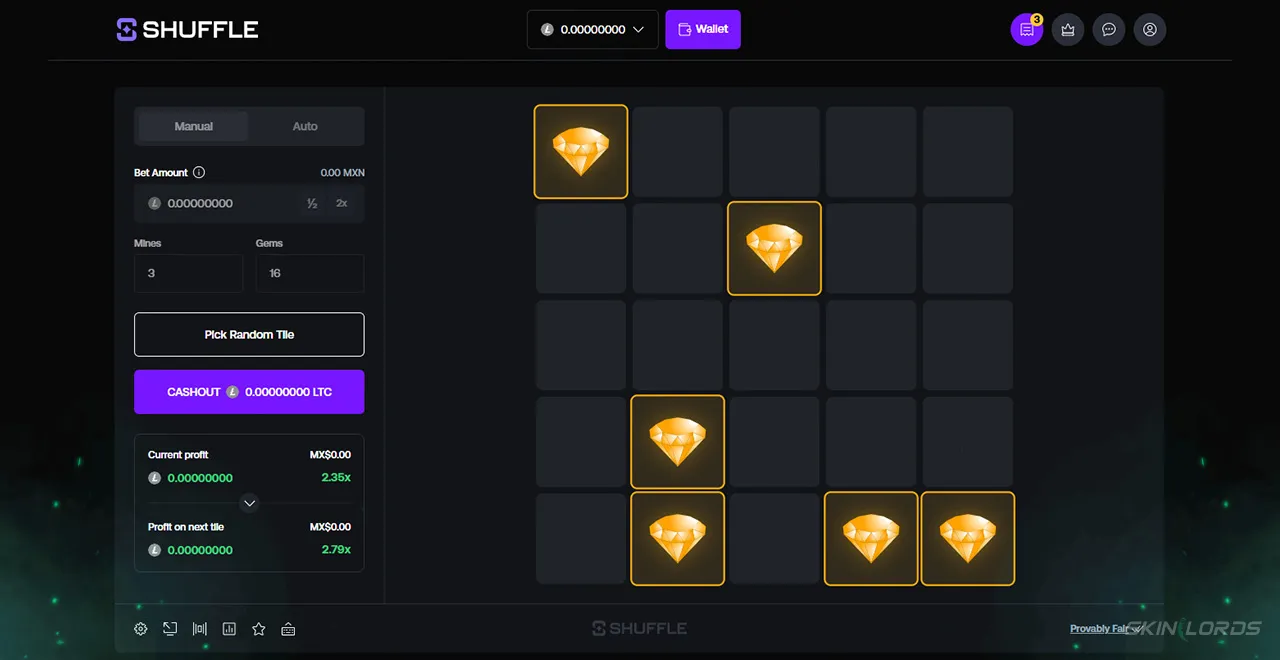Open the Provably Fair link

[x=1105, y=629]
